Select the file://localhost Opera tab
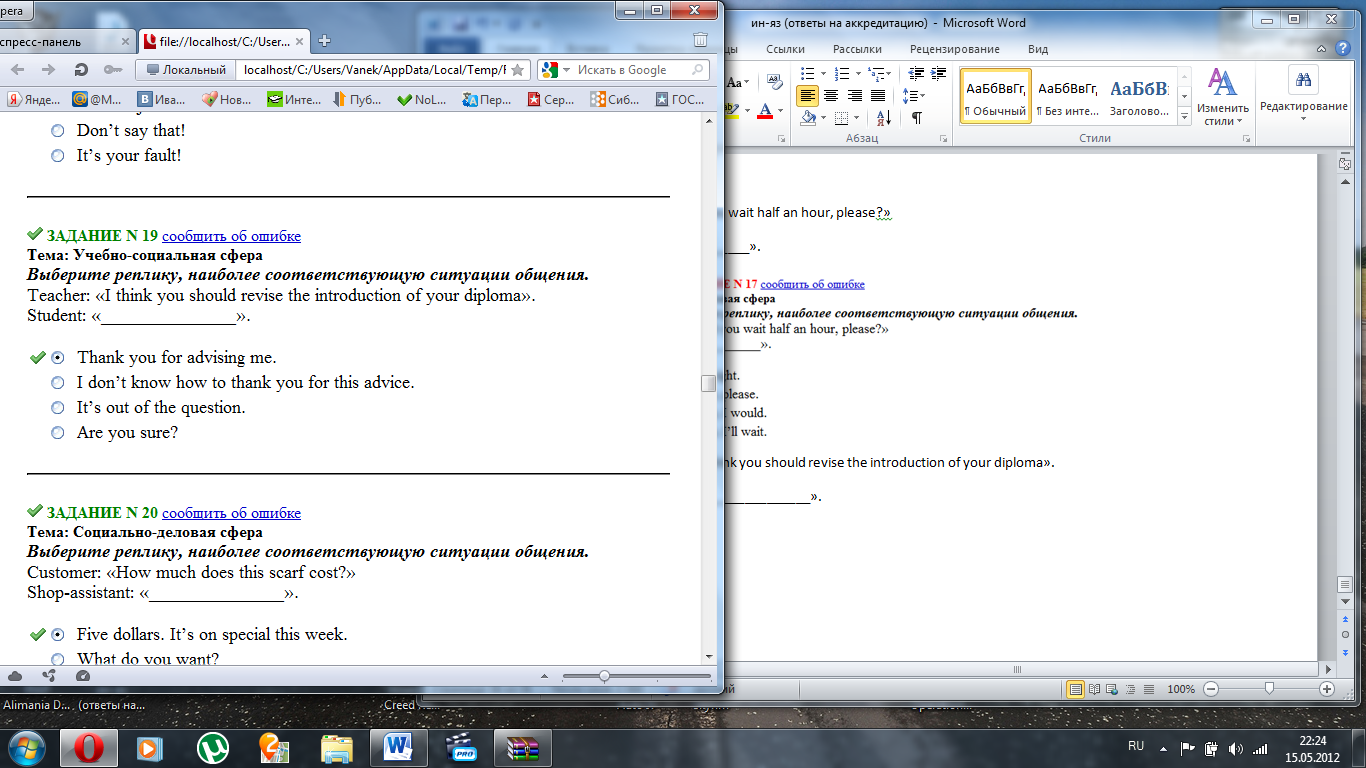1366x768 pixels. (225, 41)
